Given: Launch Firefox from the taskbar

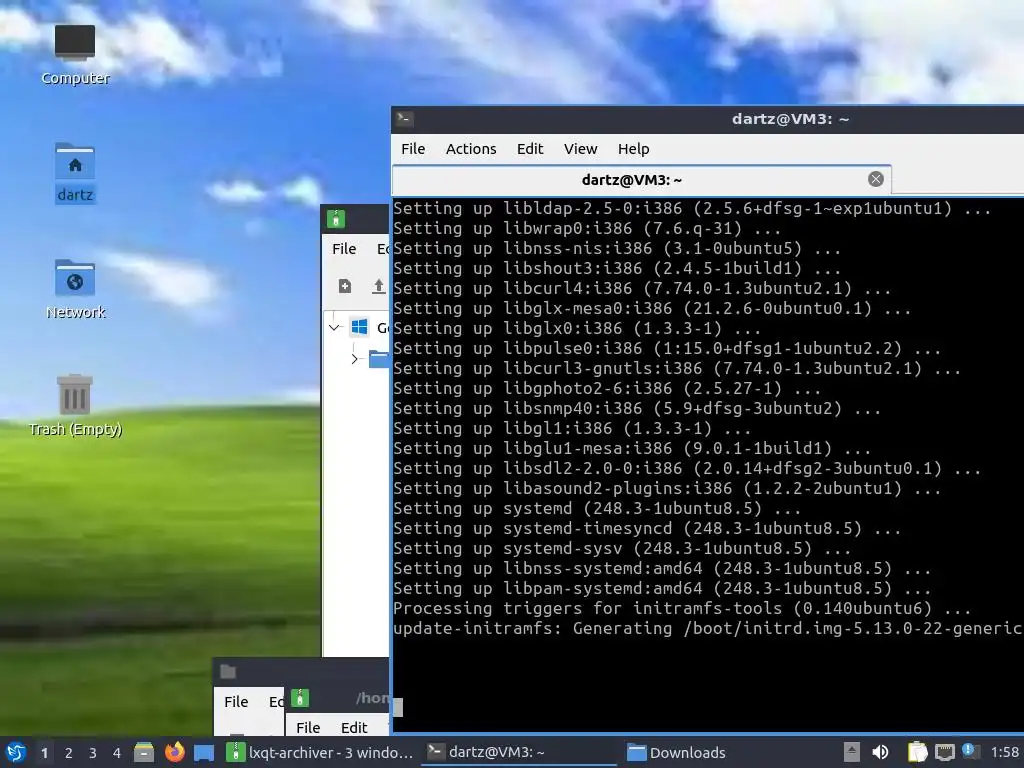Looking at the screenshot, I should coord(174,752).
